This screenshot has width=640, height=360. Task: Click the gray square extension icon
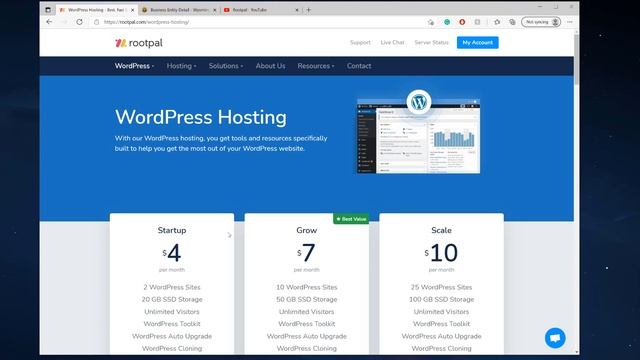point(477,22)
